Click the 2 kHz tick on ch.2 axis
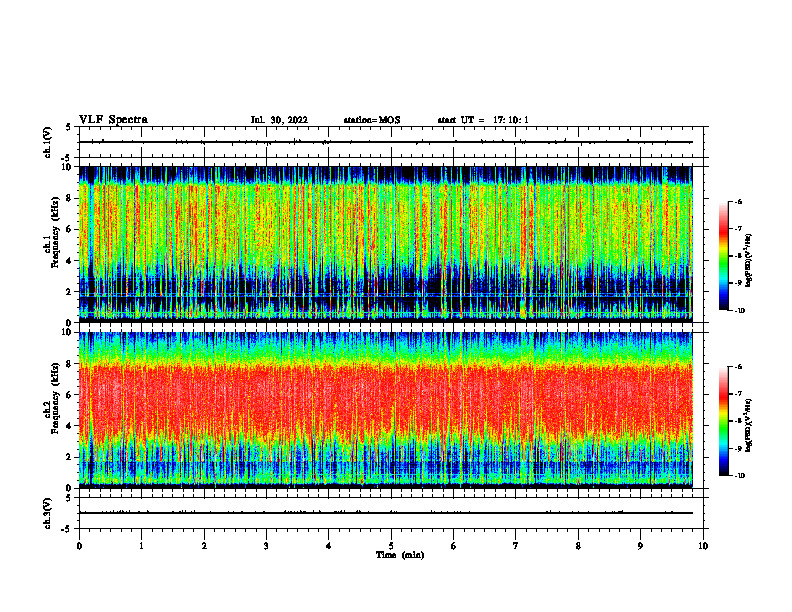Image resolution: width=792 pixels, height=612 pixels. pyautogui.click(x=70, y=457)
